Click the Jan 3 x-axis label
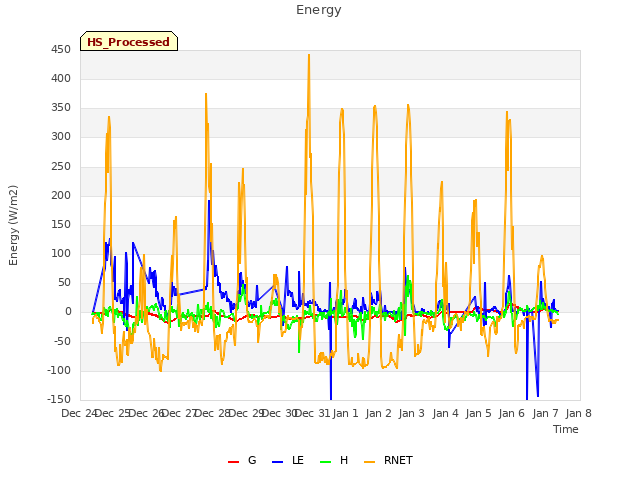 click(411, 413)
